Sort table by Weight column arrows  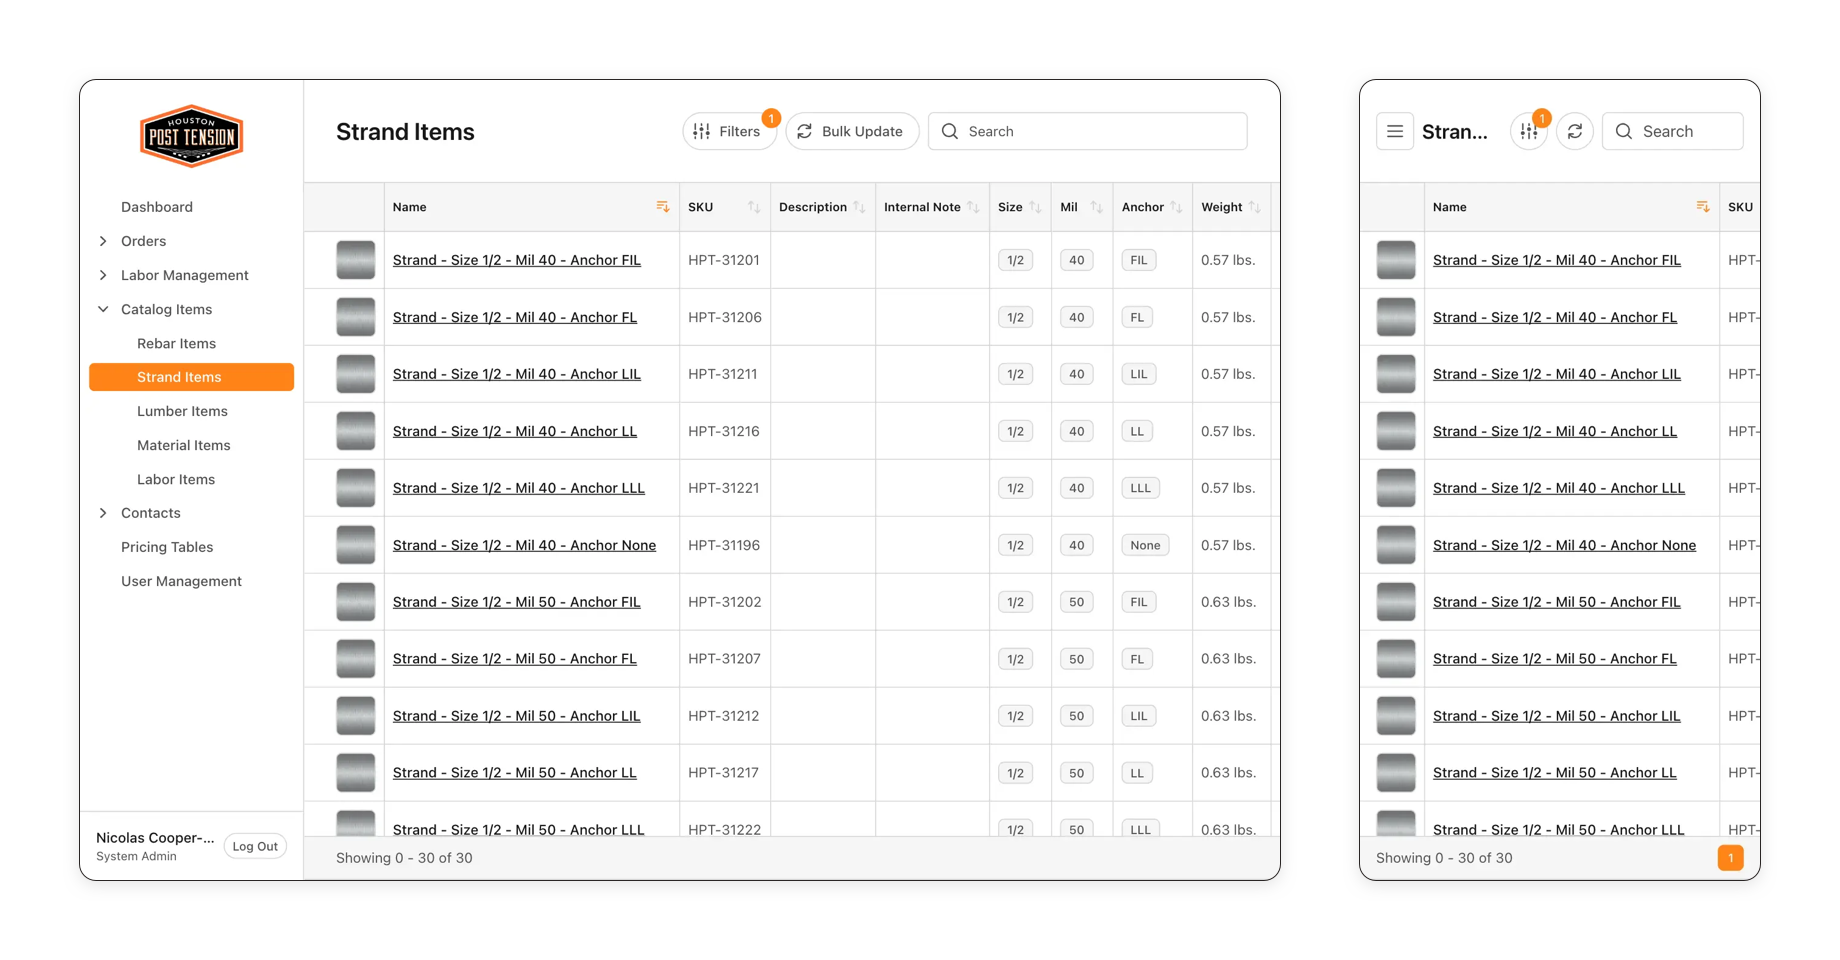click(1255, 207)
